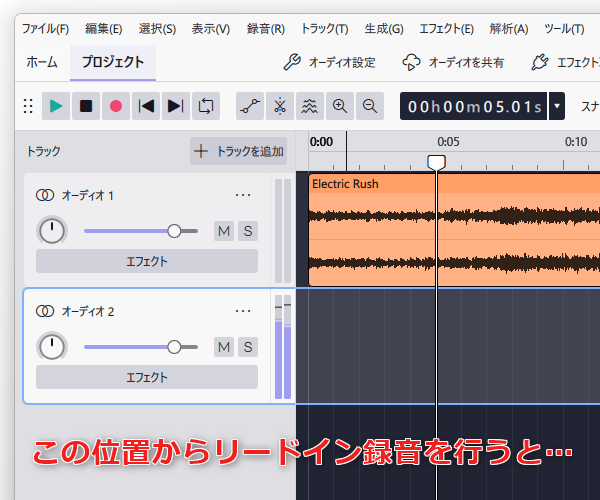Click the オーディオ 1 pan knob
This screenshot has width=600, height=500.
52,231
